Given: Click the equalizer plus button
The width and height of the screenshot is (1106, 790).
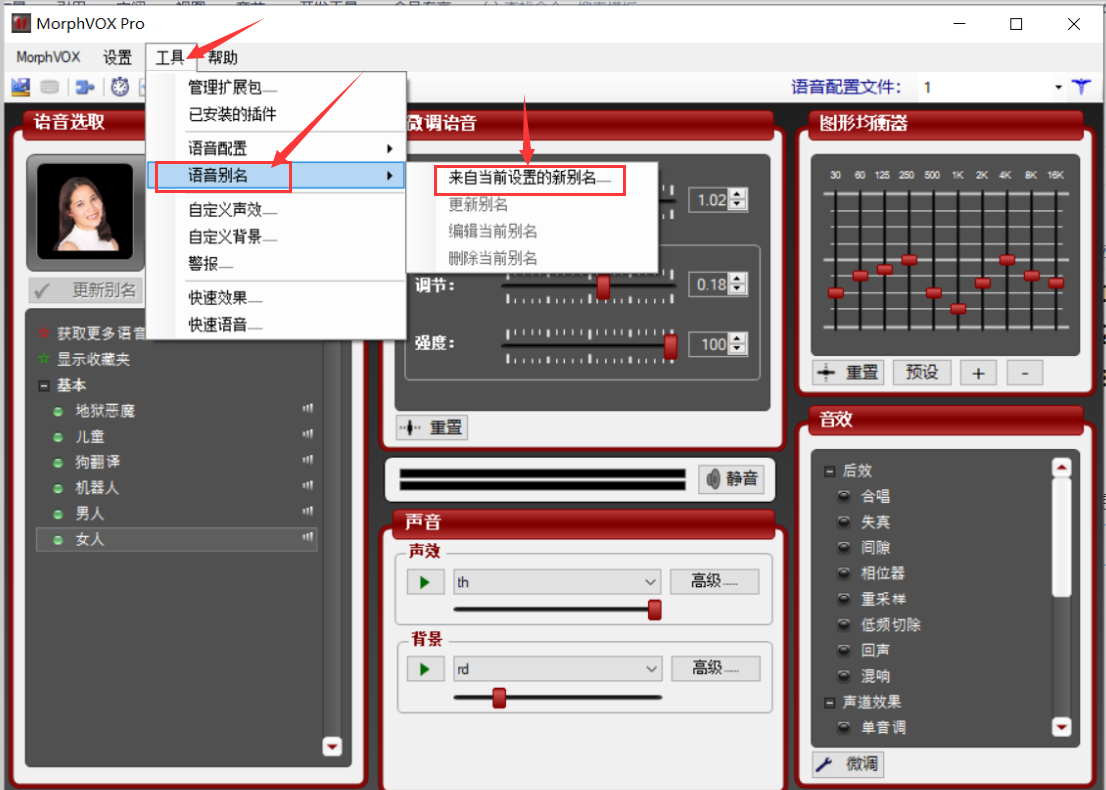Looking at the screenshot, I should 978,372.
